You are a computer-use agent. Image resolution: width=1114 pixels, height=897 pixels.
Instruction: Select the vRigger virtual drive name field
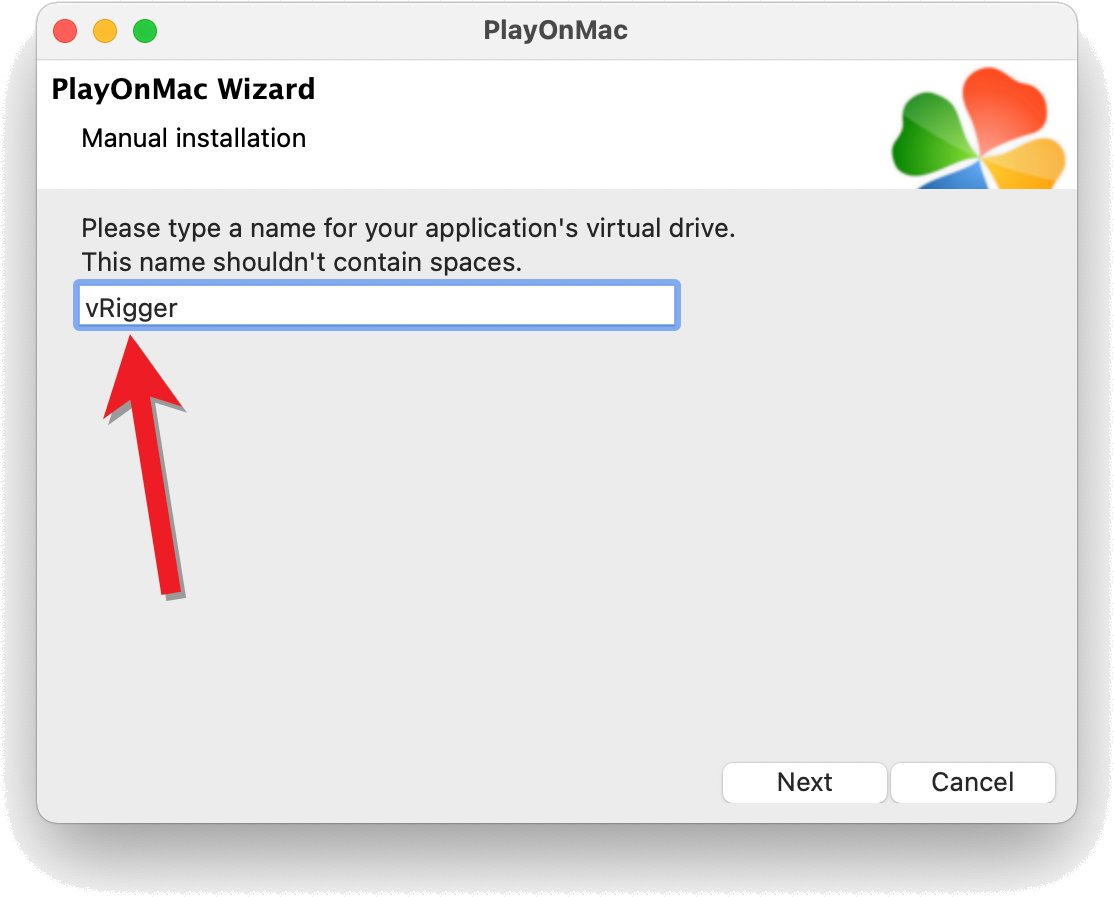pos(376,305)
